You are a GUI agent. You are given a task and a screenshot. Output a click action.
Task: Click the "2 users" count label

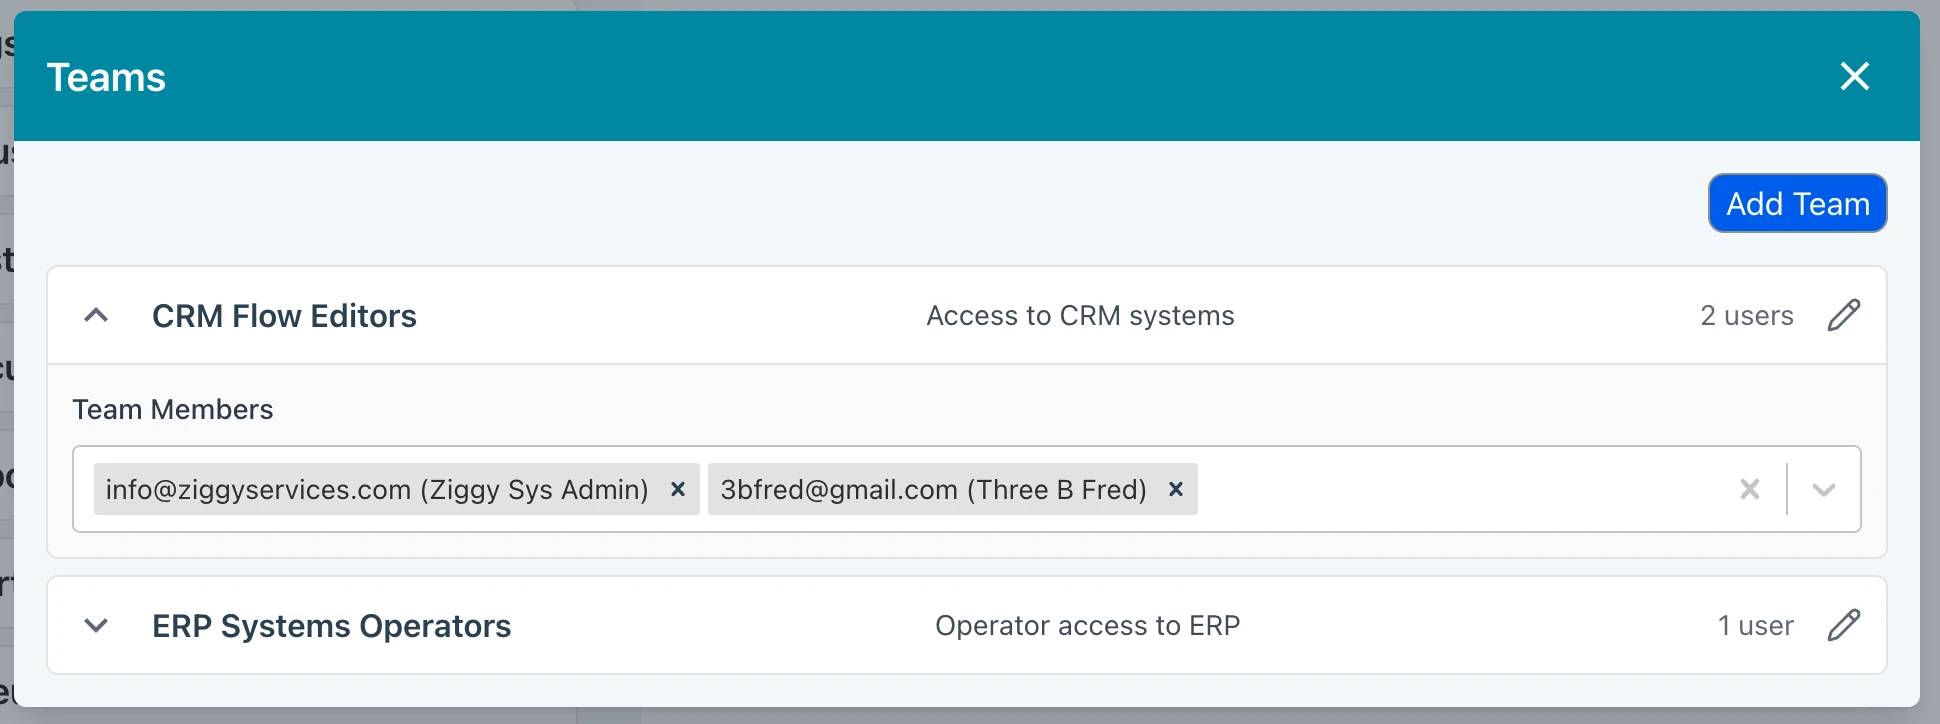click(x=1746, y=316)
